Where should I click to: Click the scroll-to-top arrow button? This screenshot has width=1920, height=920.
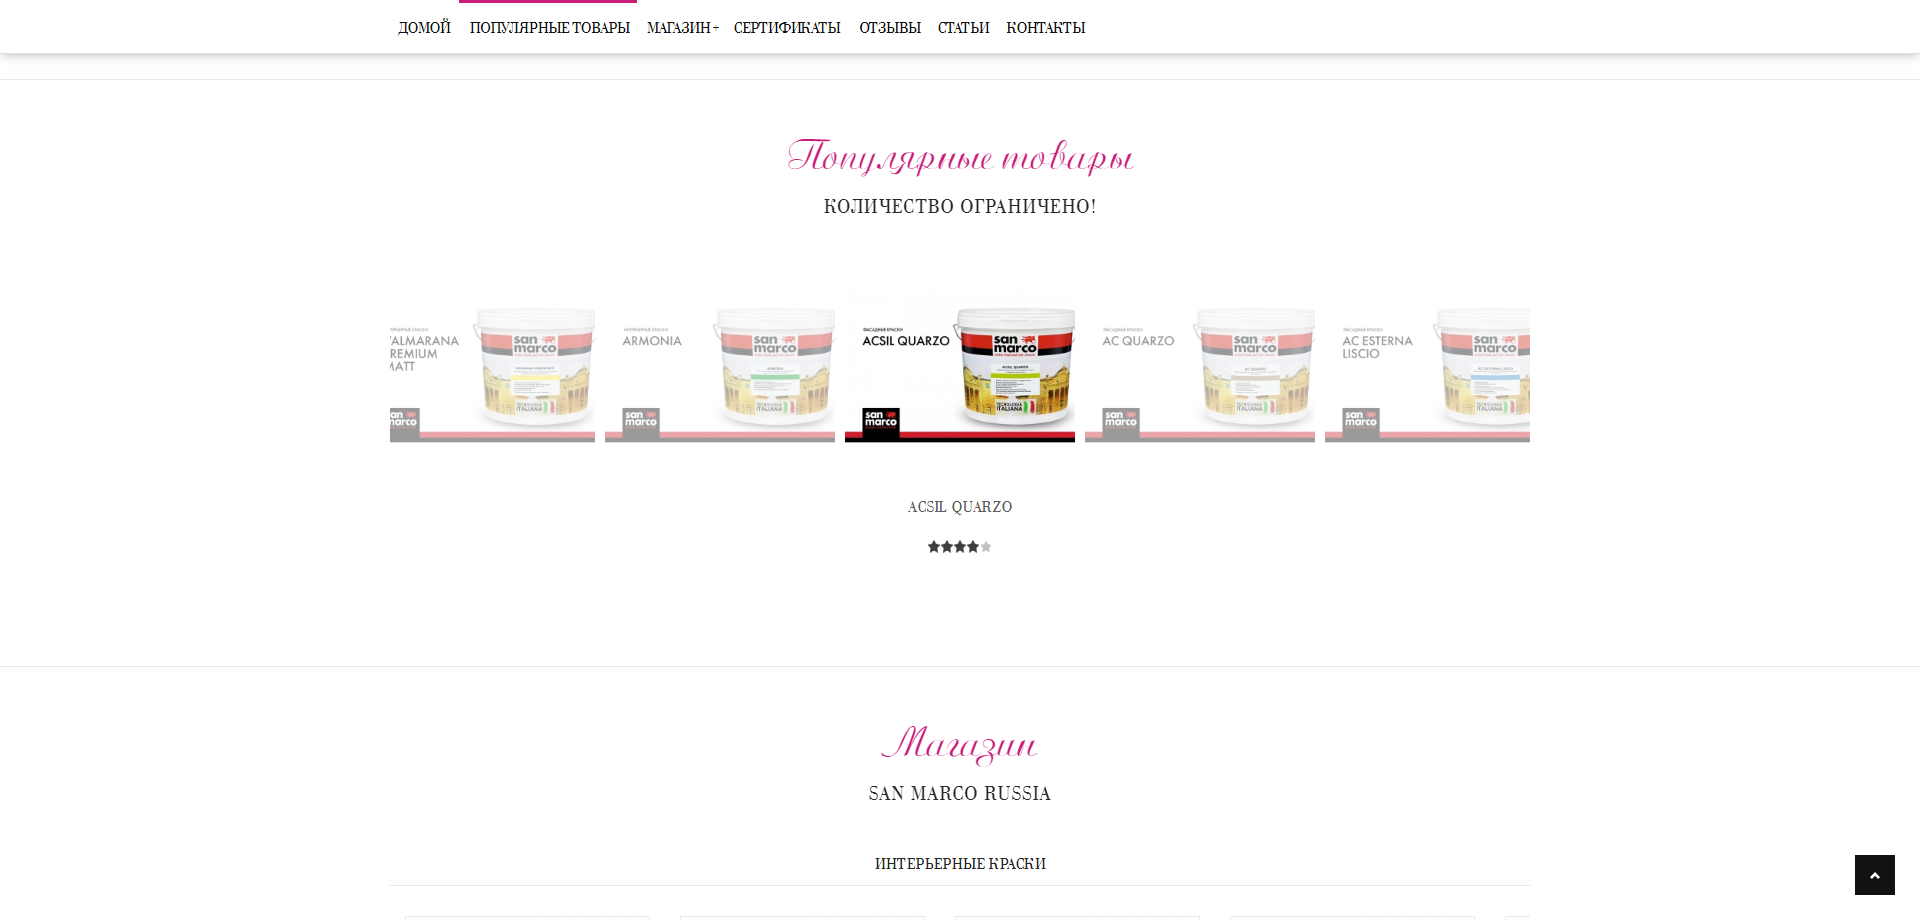point(1874,875)
